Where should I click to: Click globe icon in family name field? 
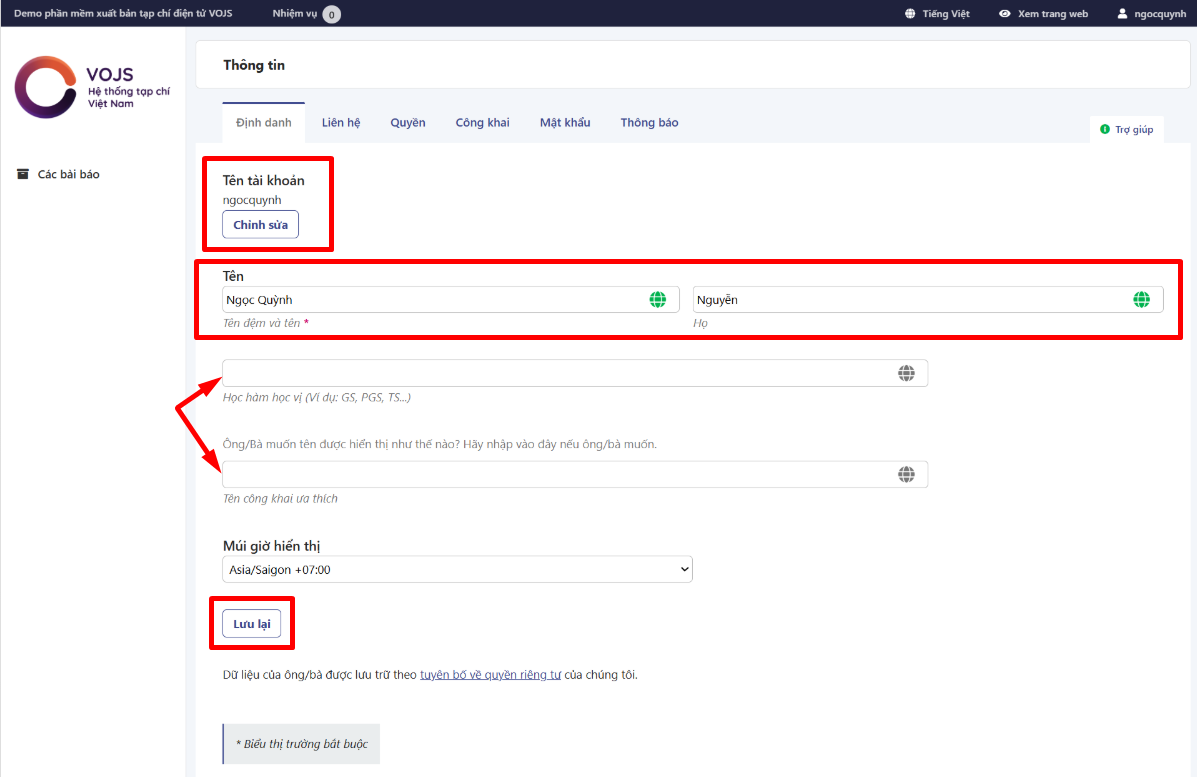(x=1141, y=300)
